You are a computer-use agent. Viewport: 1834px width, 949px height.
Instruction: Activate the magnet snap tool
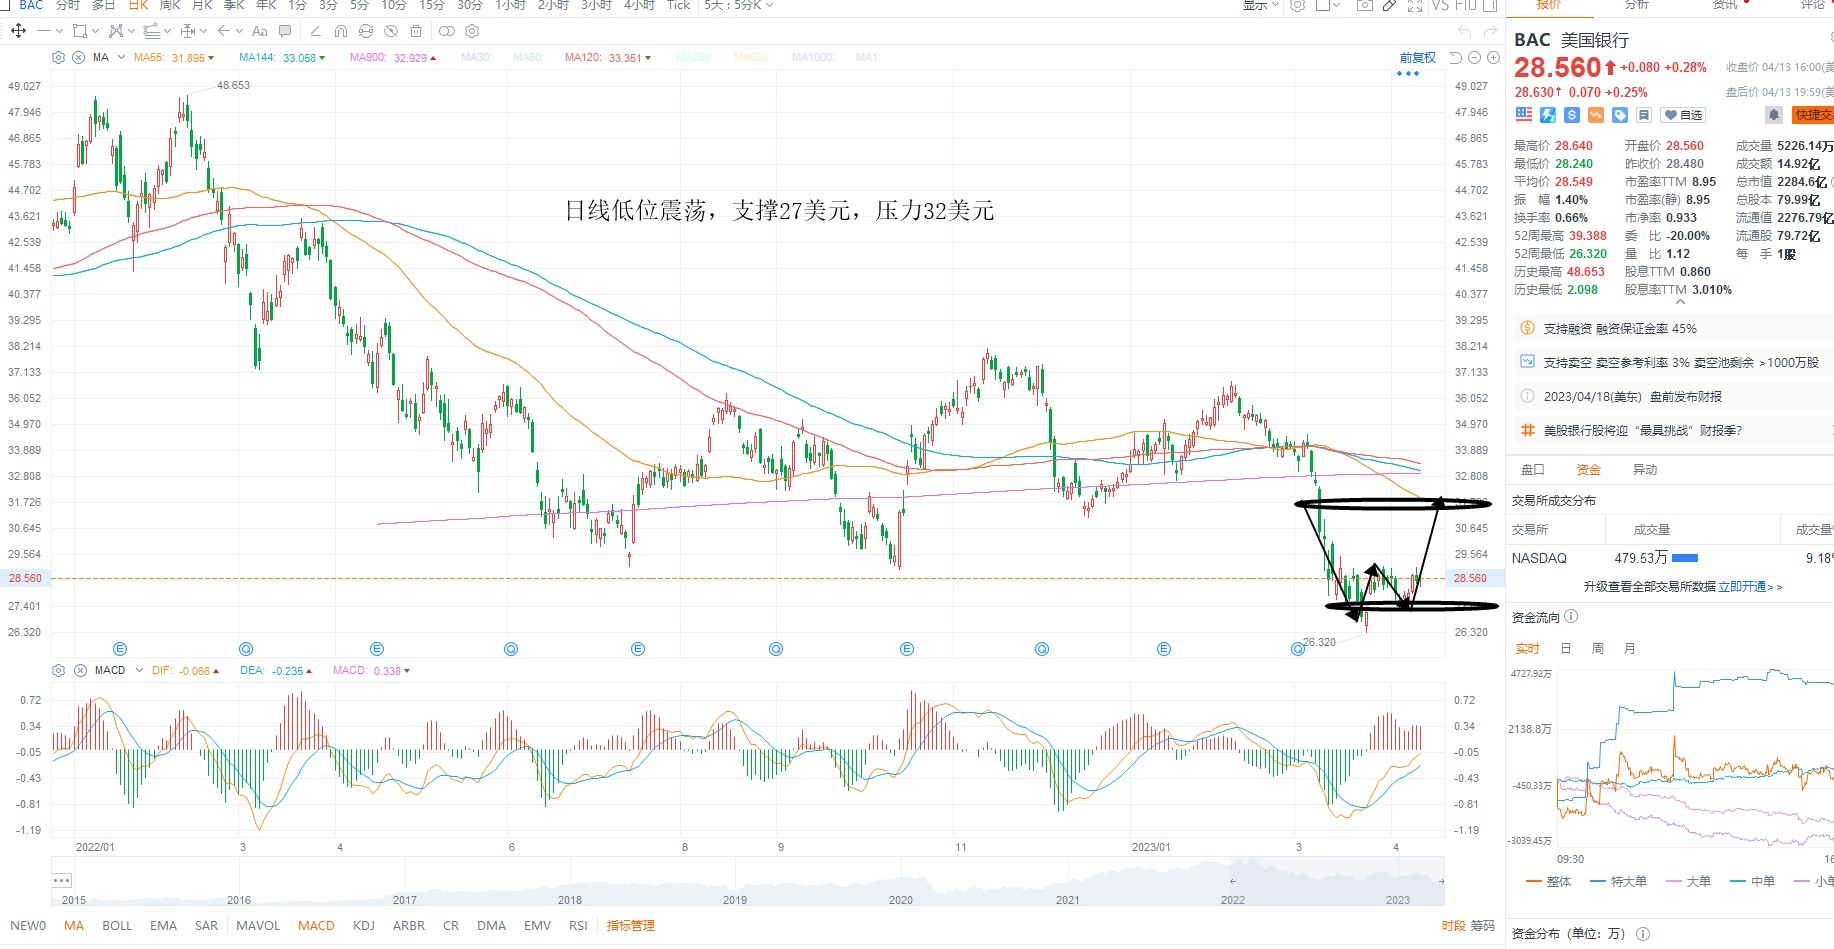(x=341, y=31)
